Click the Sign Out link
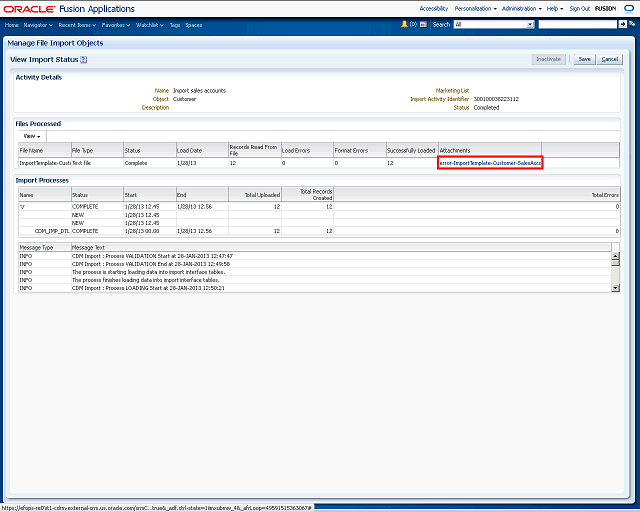Image resolution: width=640 pixels, height=512 pixels. click(579, 8)
